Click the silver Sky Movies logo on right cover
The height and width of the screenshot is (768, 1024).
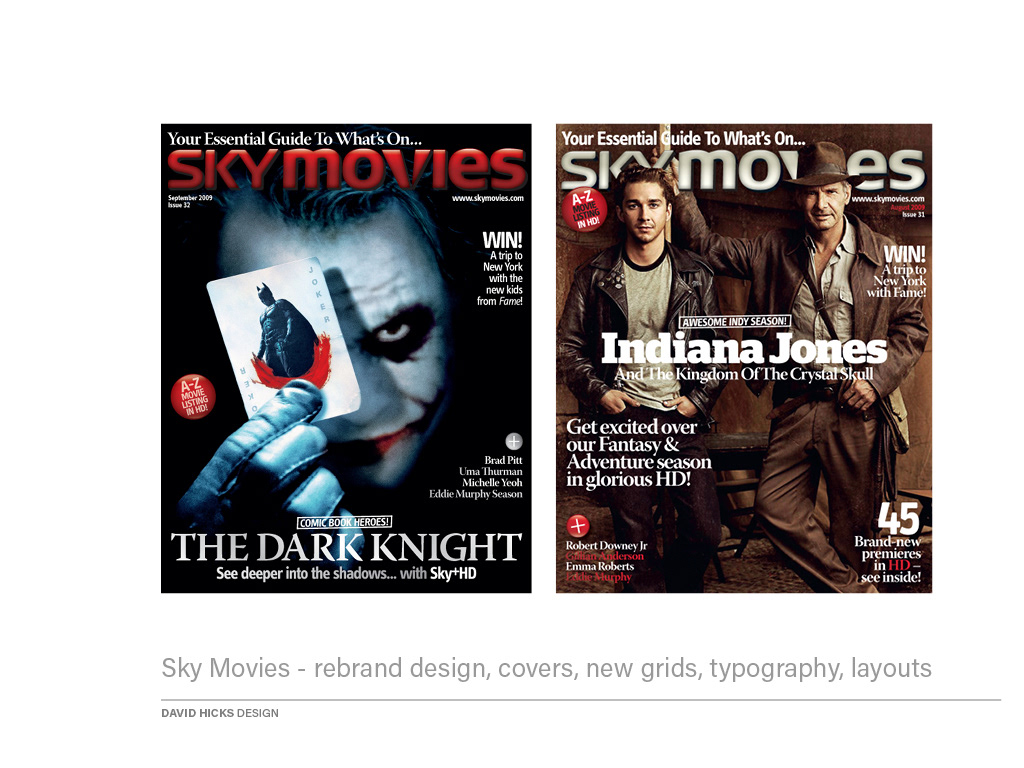(743, 169)
